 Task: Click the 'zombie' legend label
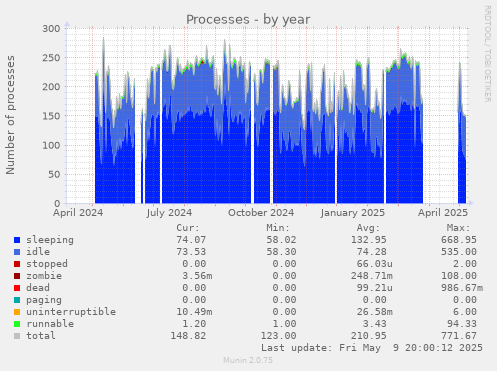click(x=44, y=276)
